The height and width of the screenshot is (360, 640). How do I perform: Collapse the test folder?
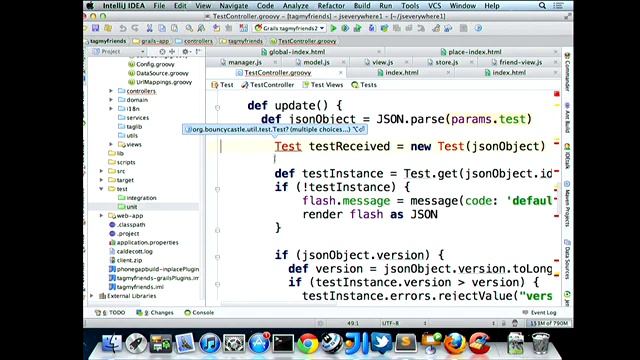(101, 189)
